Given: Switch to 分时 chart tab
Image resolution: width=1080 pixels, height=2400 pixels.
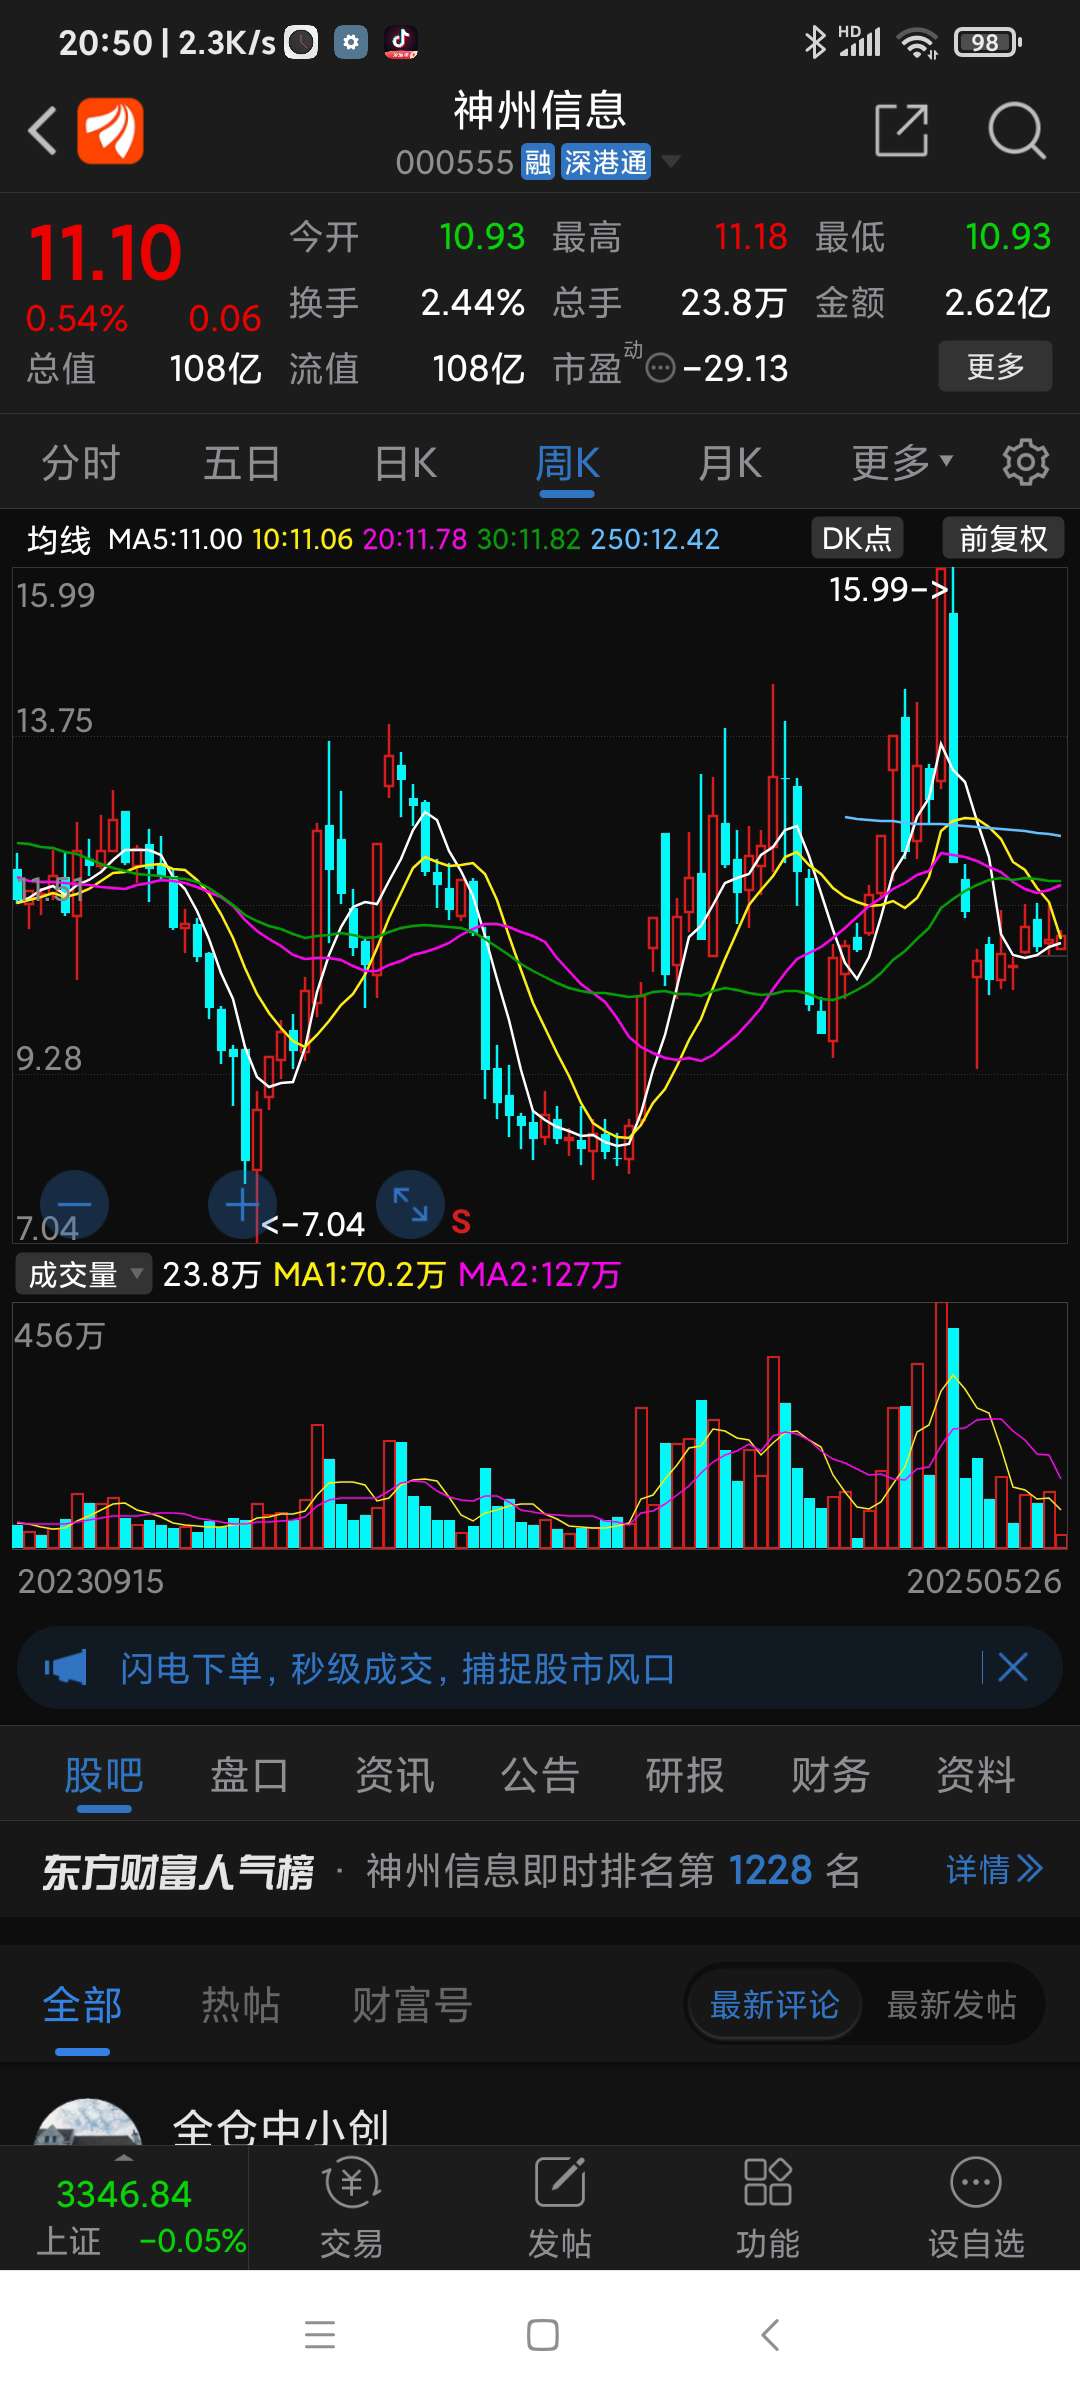Looking at the screenshot, I should tap(81, 463).
